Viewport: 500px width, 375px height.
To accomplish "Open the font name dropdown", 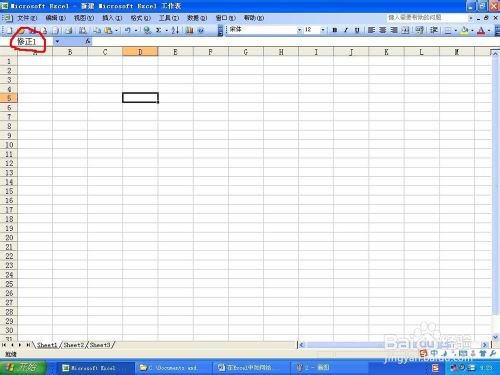I will pos(299,30).
